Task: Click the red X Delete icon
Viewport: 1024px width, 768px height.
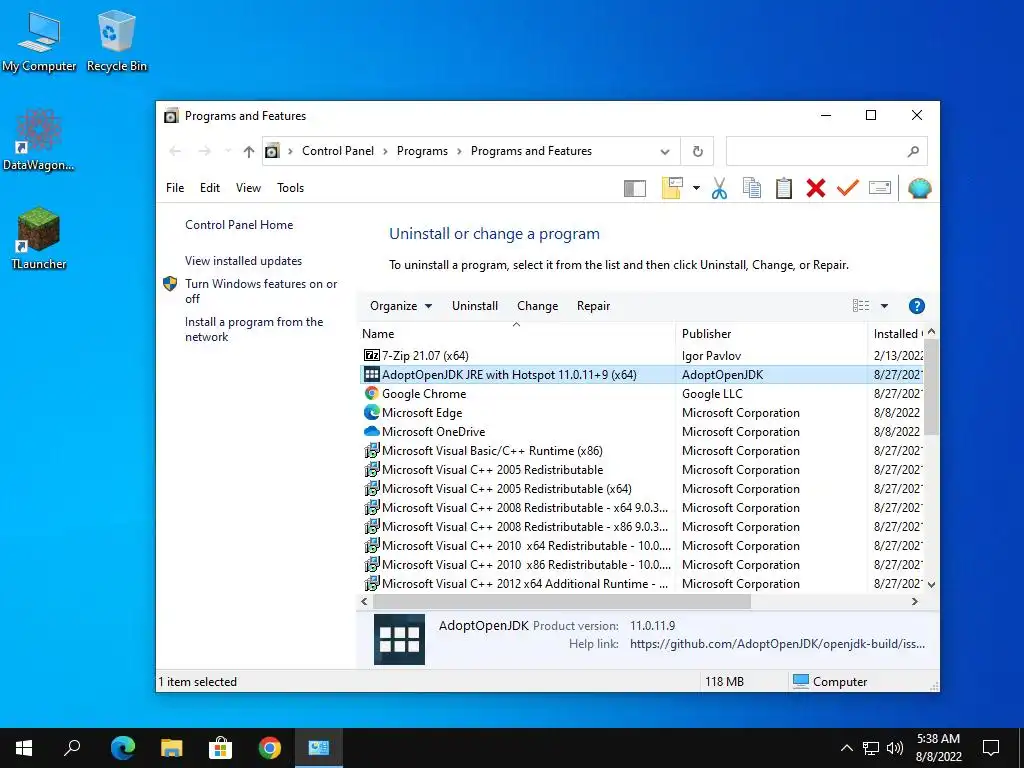Action: 816,188
